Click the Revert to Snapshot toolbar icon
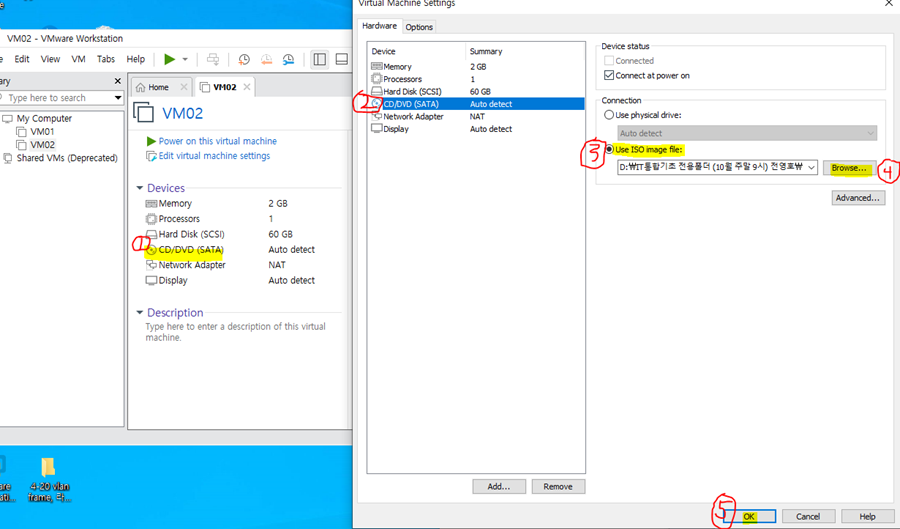This screenshot has width=900, height=529. point(266,59)
